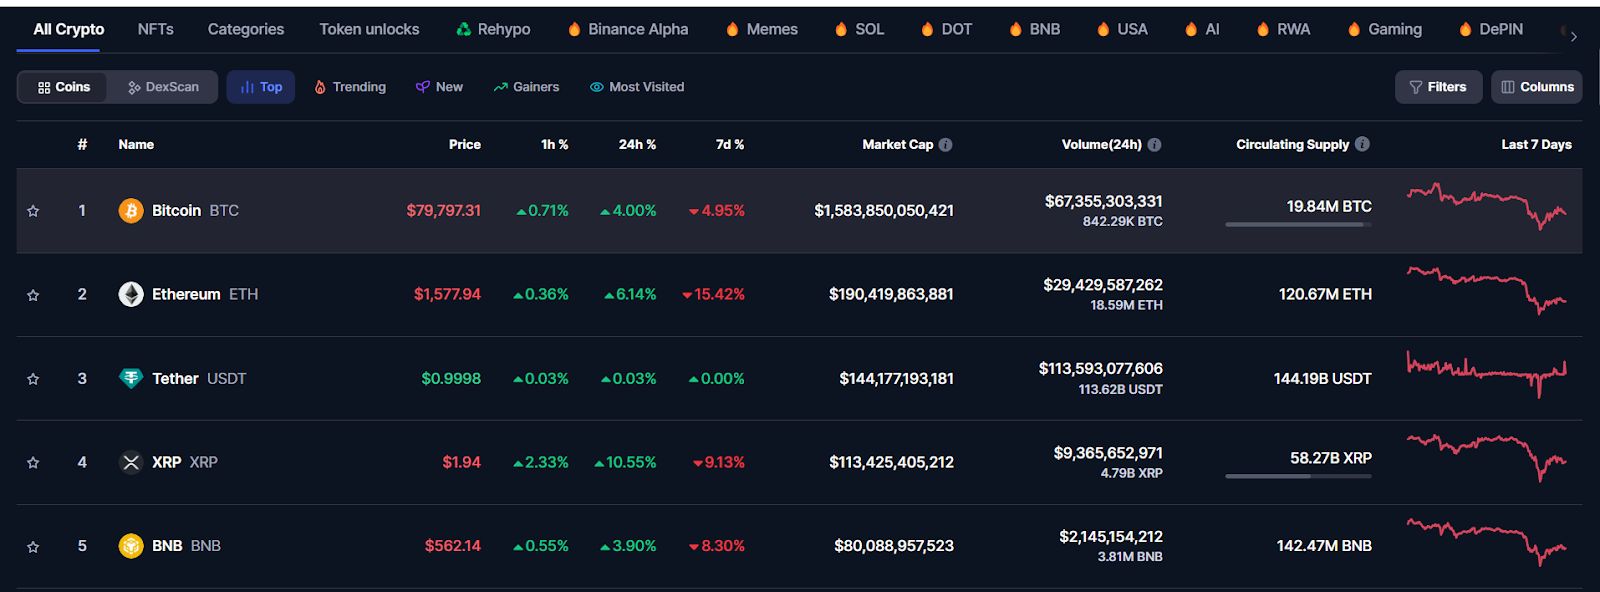Sort table by 7d % column
The height and width of the screenshot is (592, 1600).
point(730,145)
